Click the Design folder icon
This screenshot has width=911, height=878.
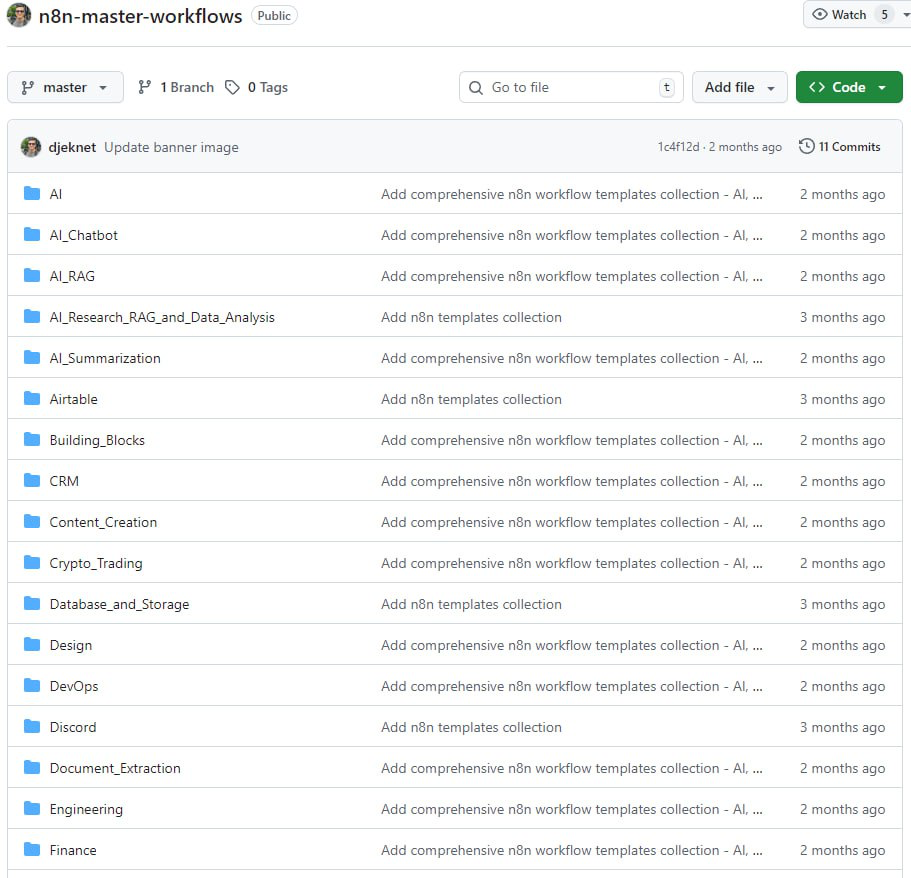tap(32, 644)
